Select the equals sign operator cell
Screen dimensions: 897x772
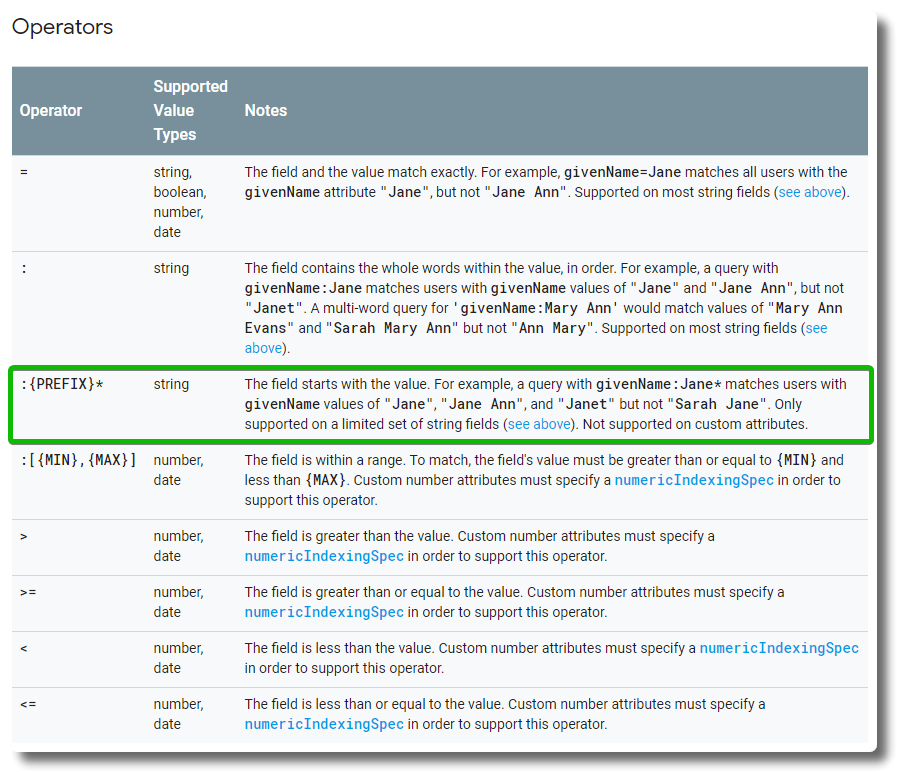point(24,171)
